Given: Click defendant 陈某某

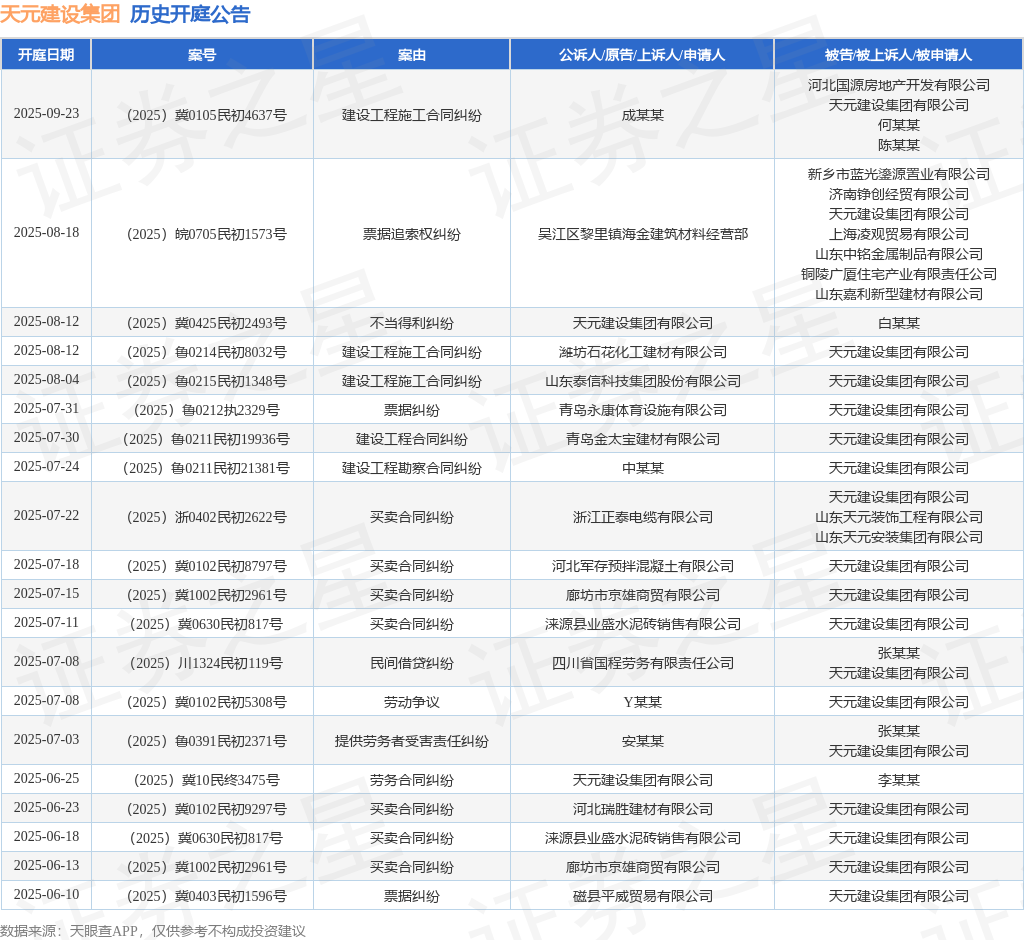Looking at the screenshot, I should point(899,145).
